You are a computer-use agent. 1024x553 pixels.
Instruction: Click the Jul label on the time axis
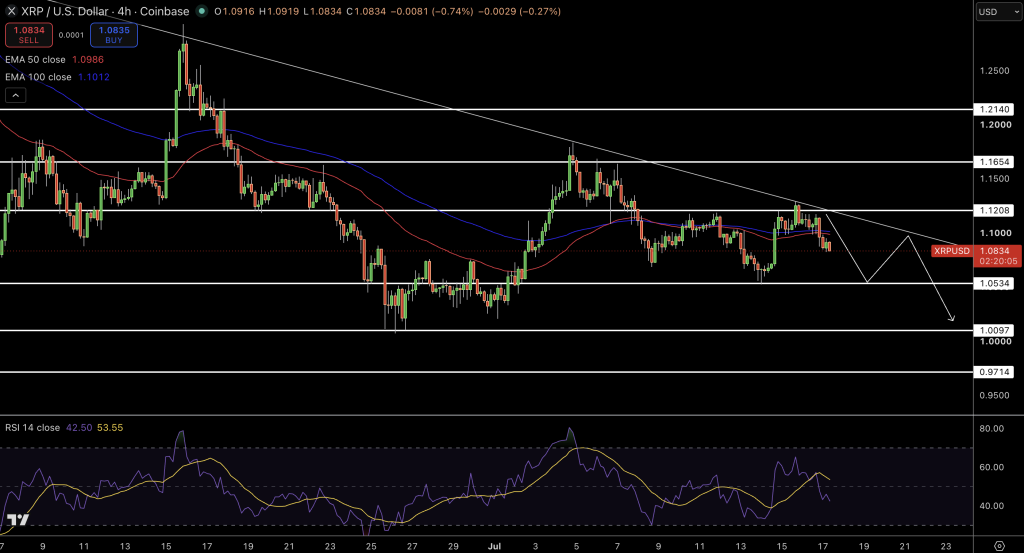pyautogui.click(x=494, y=546)
